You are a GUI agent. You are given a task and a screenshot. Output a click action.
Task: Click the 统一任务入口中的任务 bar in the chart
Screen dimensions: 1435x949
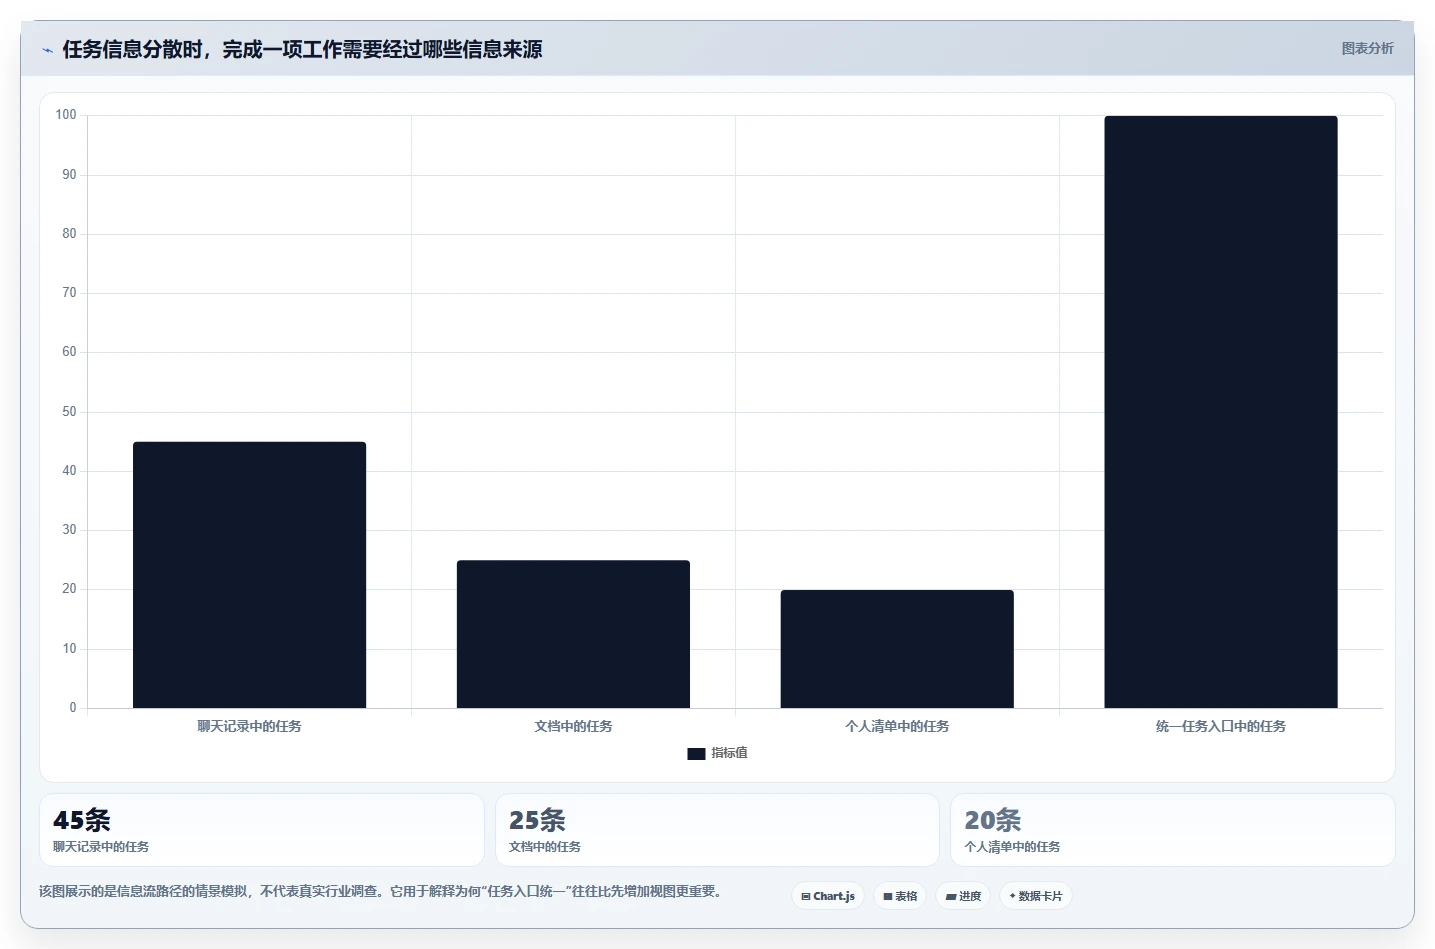[x=1221, y=412]
